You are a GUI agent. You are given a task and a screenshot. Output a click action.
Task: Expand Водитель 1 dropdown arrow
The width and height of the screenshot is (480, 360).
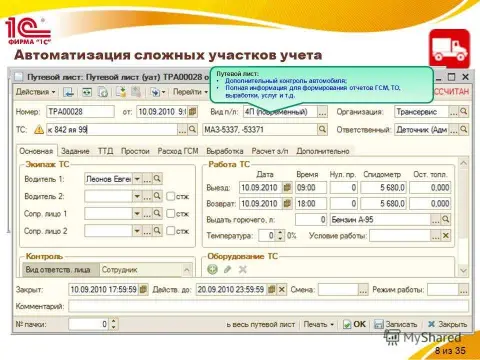coord(137,179)
